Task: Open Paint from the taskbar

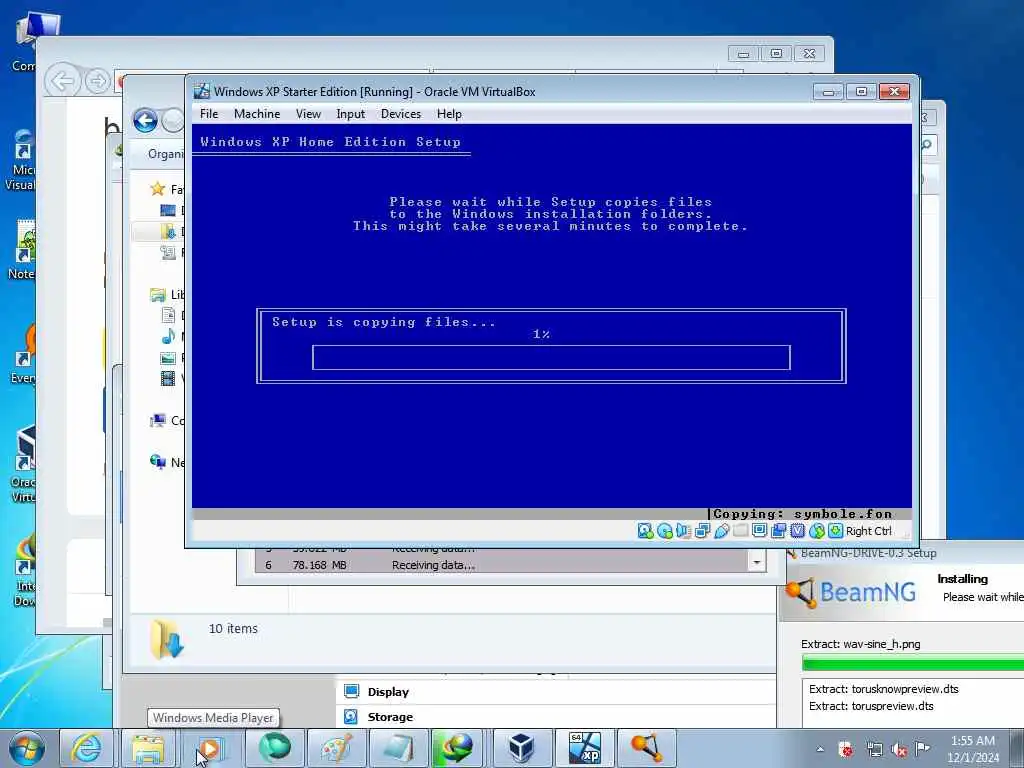Action: click(x=337, y=748)
